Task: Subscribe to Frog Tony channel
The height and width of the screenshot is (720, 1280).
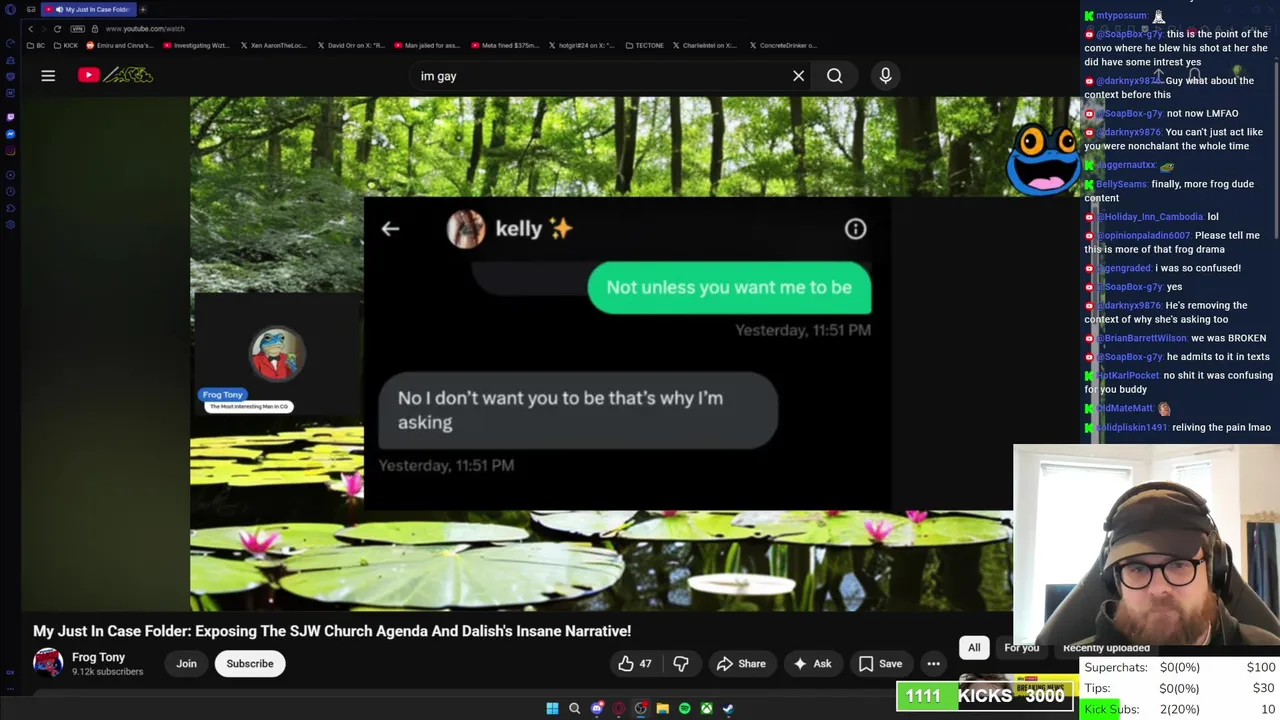Action: [250, 663]
